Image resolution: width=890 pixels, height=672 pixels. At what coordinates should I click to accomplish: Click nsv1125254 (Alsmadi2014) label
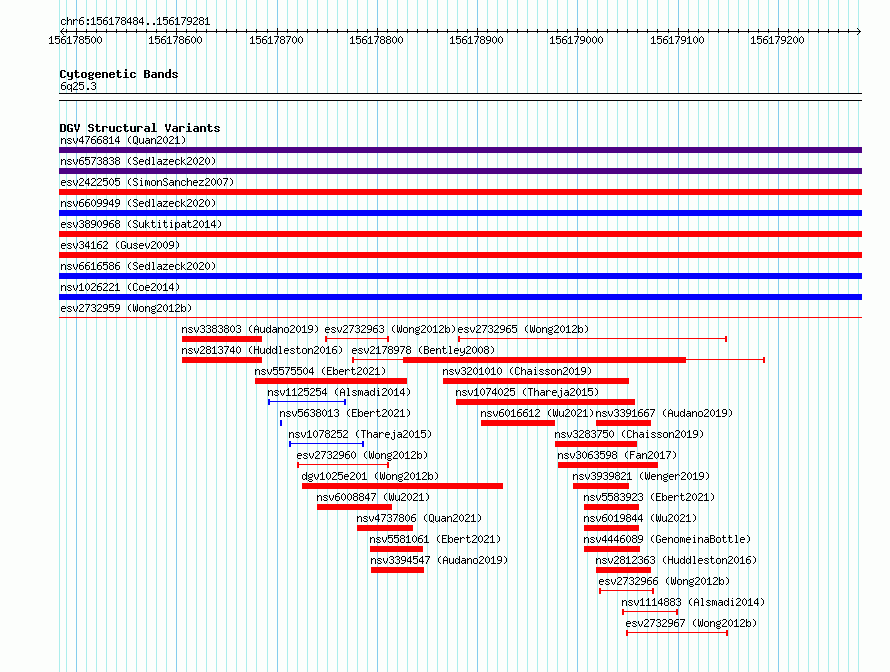click(x=339, y=392)
